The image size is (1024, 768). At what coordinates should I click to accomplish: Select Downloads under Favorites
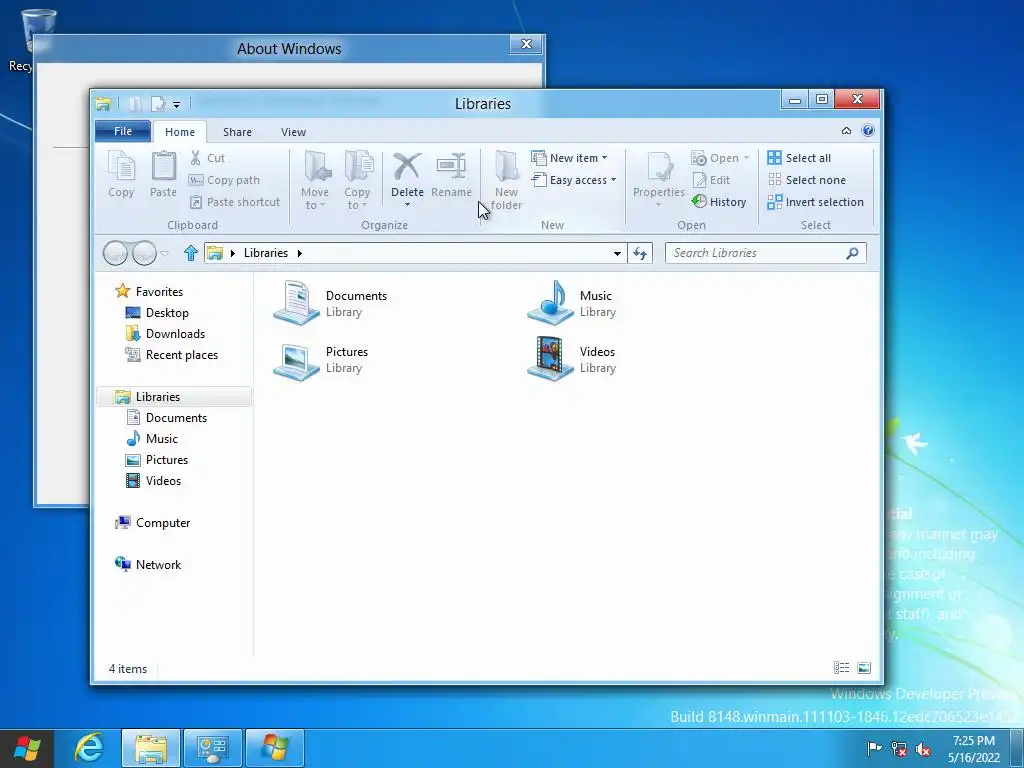165,334
